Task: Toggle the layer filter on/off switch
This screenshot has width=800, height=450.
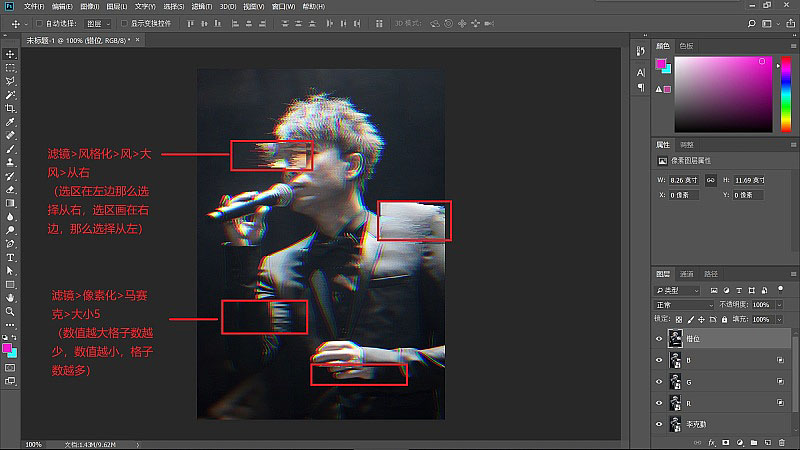Action: click(x=780, y=289)
